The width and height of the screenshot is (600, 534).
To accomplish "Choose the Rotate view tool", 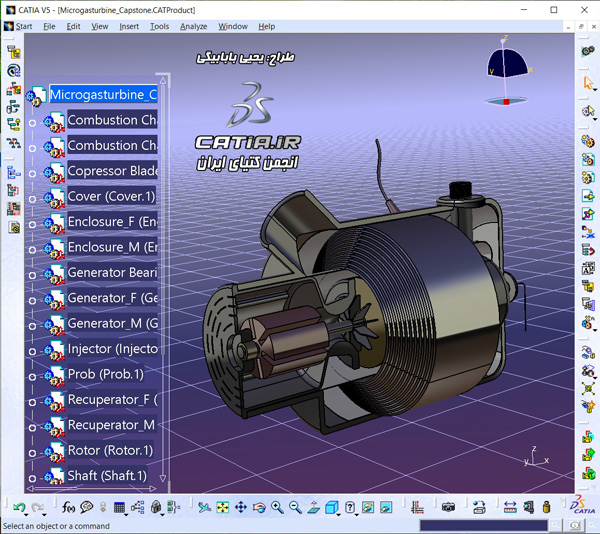I will pyautogui.click(x=259, y=508).
